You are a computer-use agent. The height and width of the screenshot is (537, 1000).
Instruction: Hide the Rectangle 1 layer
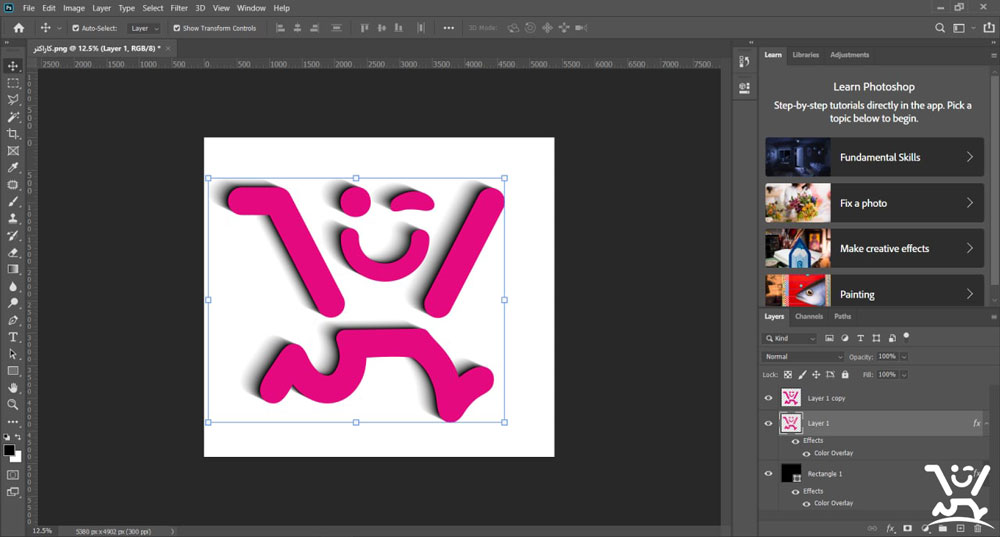[768, 473]
